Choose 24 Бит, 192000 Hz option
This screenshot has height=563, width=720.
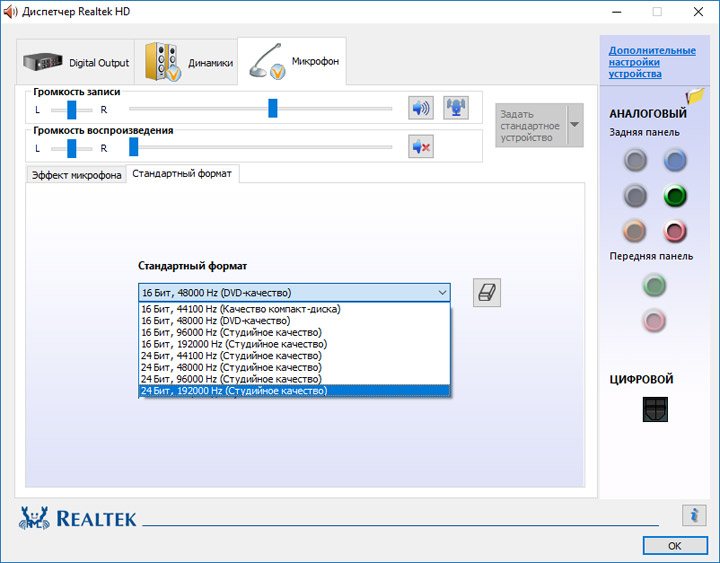[294, 391]
